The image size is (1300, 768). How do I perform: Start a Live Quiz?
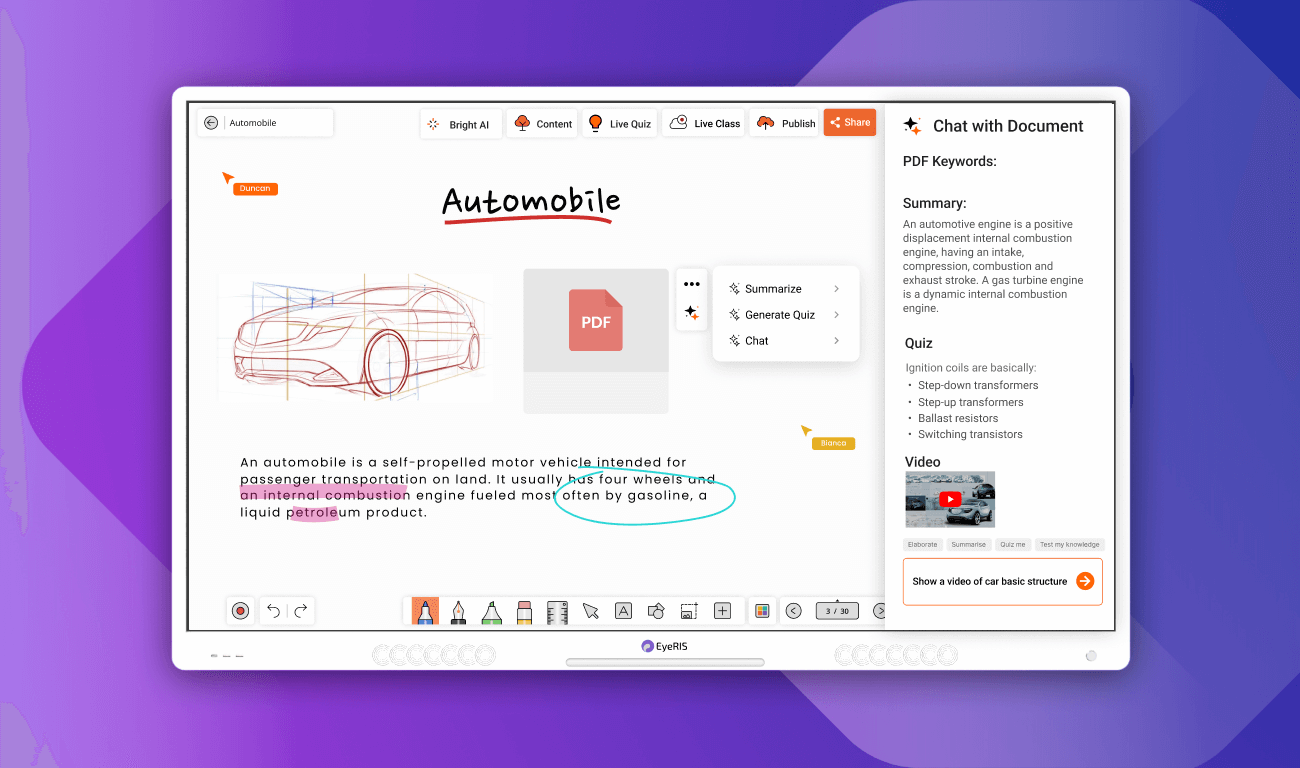tap(619, 124)
